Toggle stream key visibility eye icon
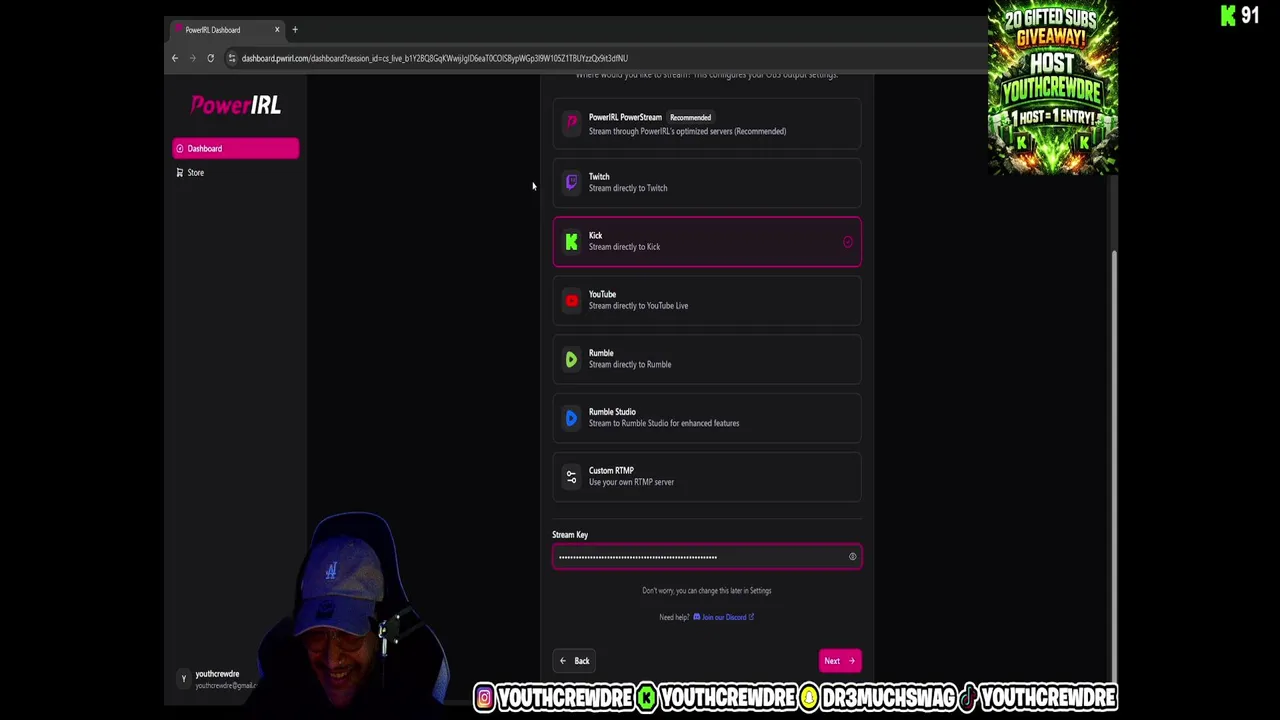The width and height of the screenshot is (1280, 720). coord(853,557)
